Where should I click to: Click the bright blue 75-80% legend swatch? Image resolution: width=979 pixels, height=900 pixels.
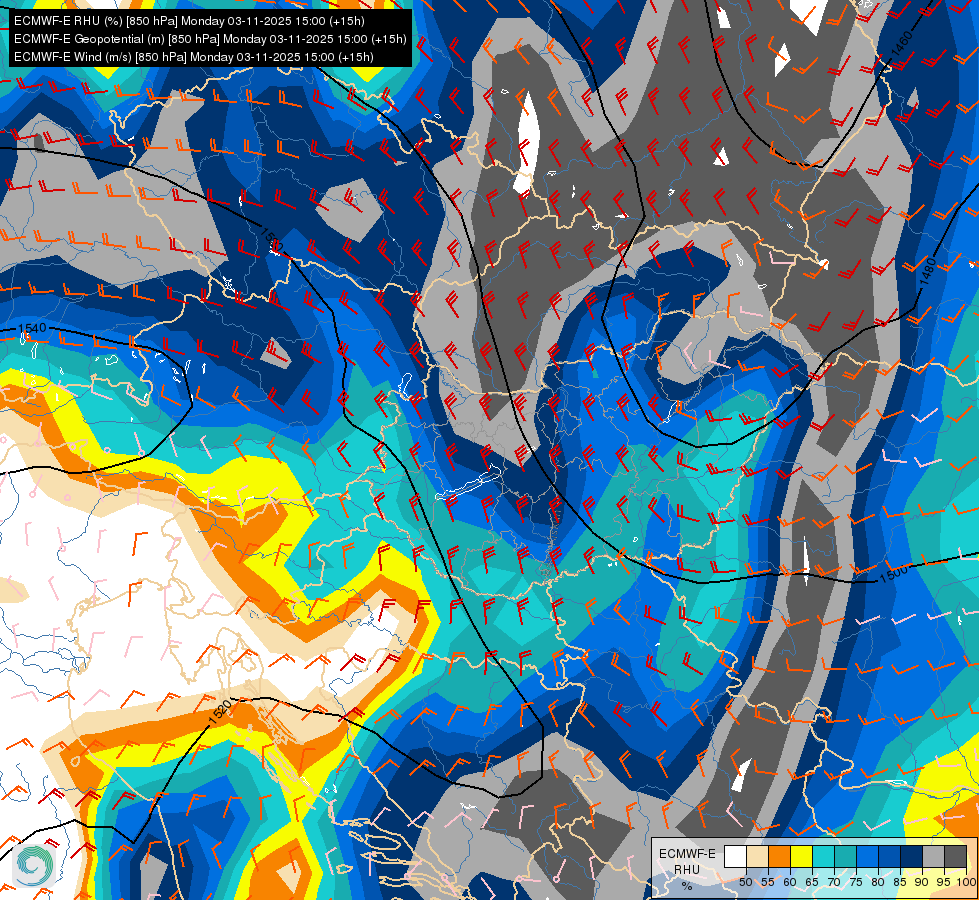(x=867, y=857)
